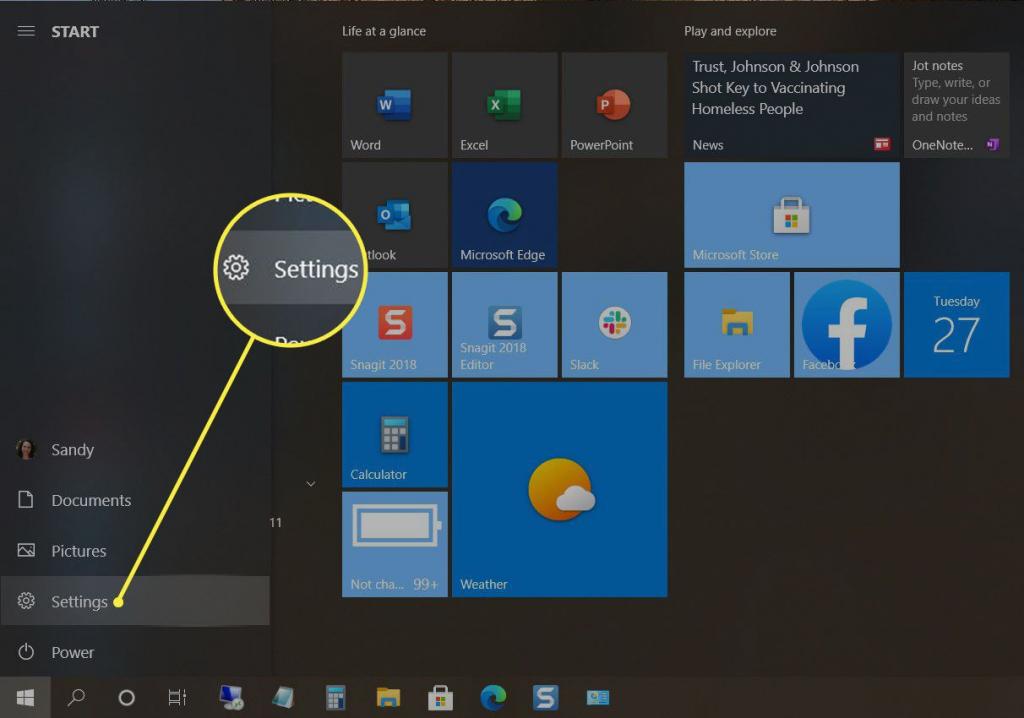Open the remote desktop icon on taskbar
This screenshot has width=1024, height=718.
tap(231, 698)
